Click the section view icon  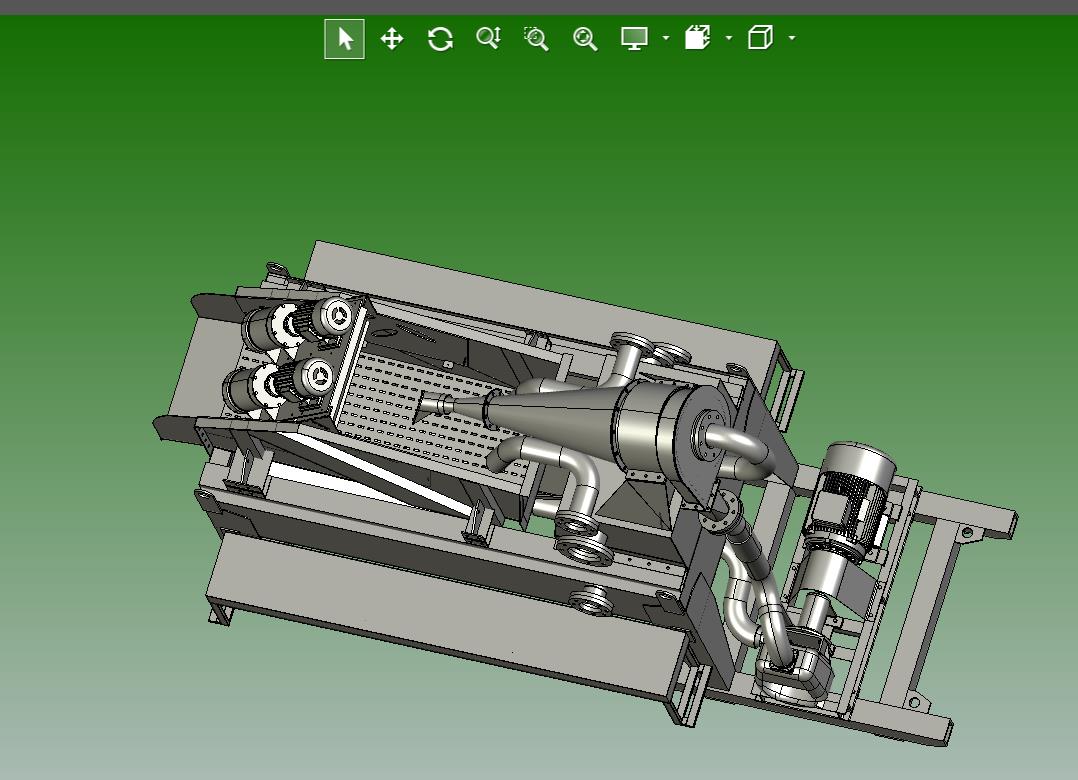tap(697, 38)
